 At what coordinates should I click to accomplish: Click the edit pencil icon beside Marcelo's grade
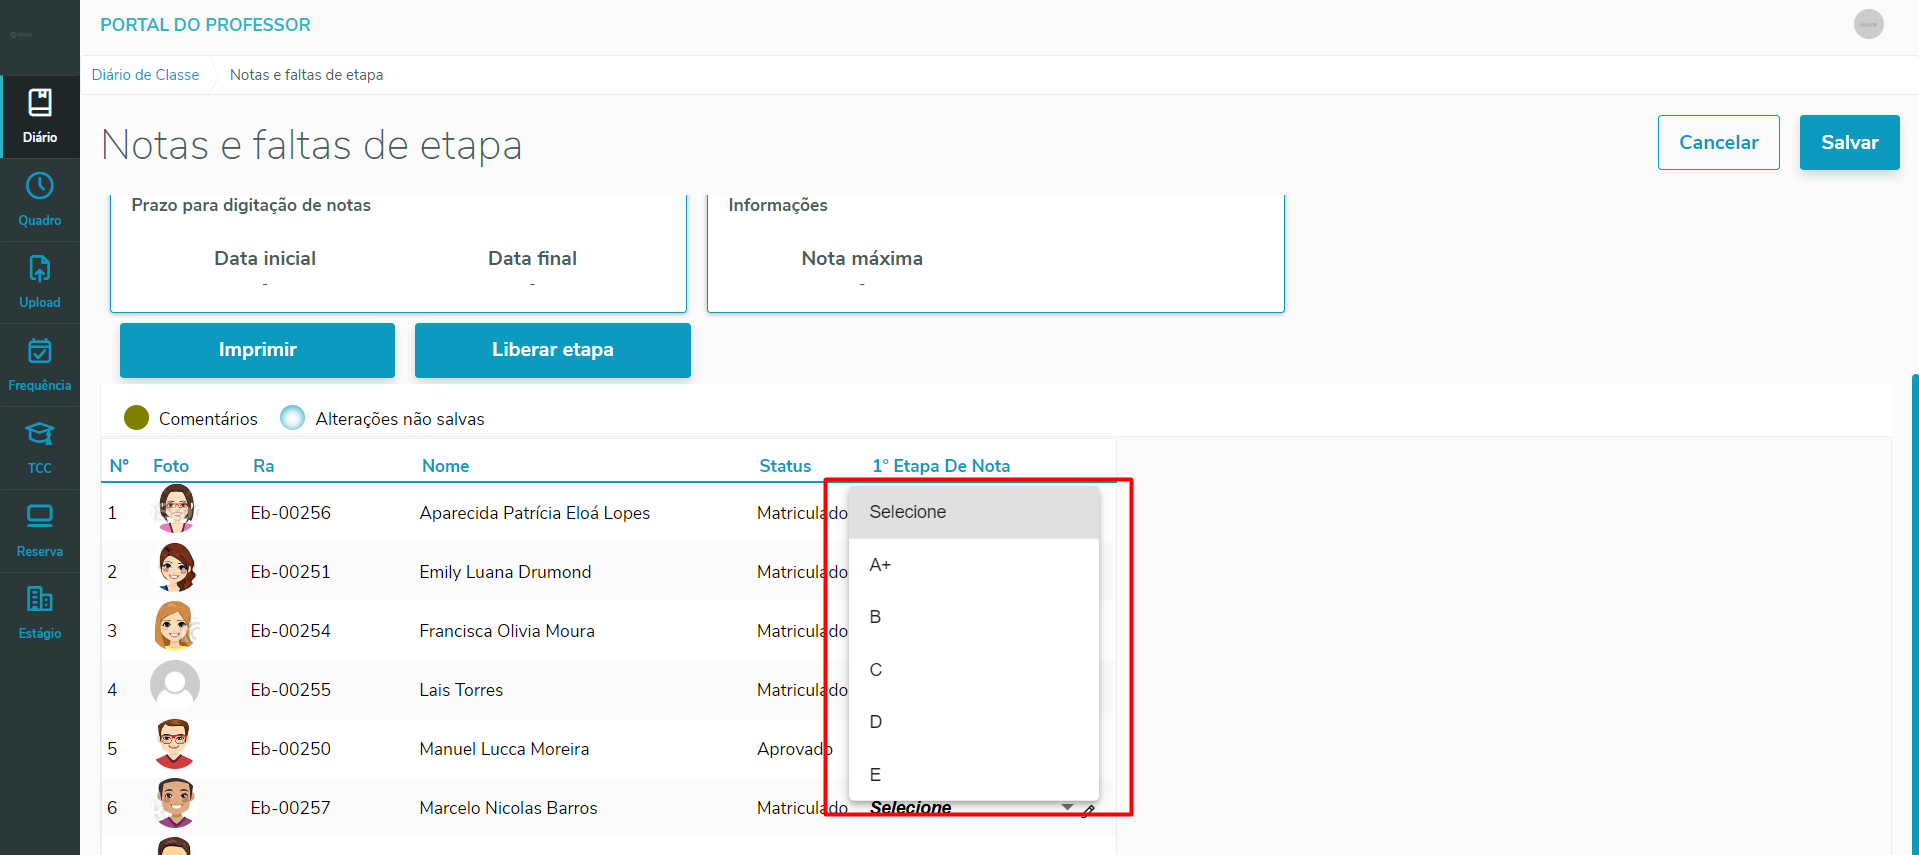tap(1088, 811)
